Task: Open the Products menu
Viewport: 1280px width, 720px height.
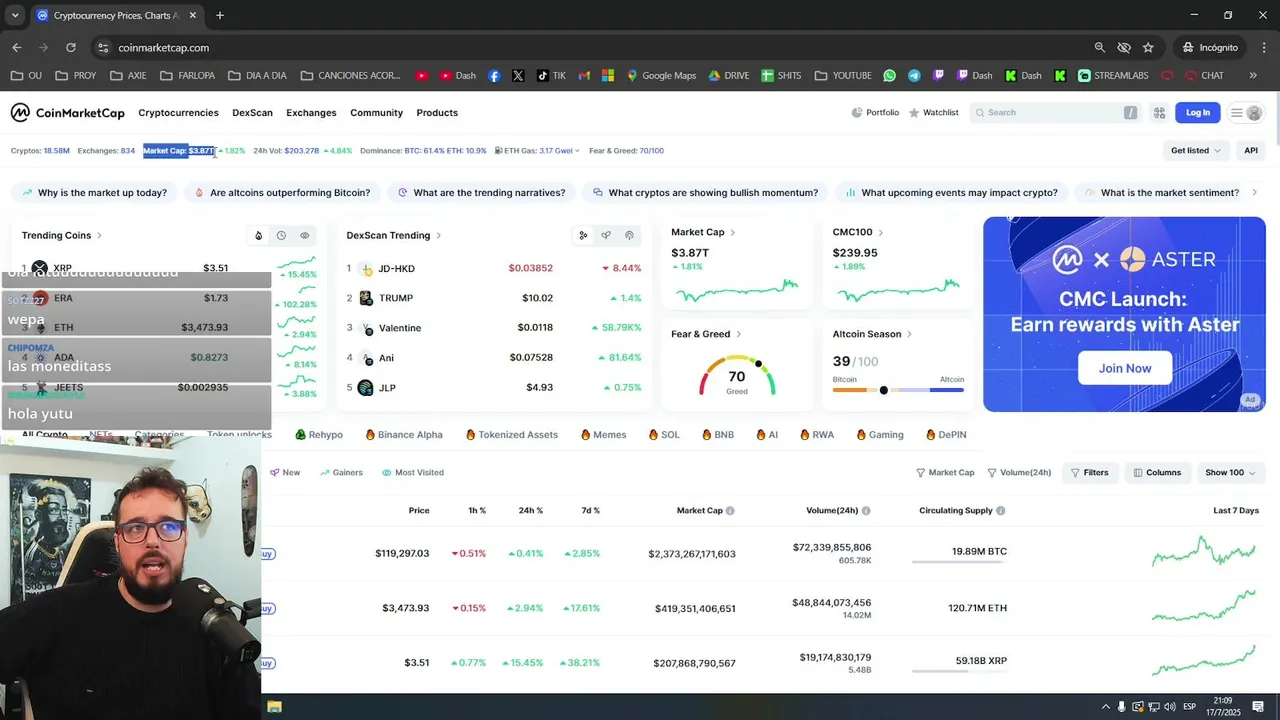Action: pyautogui.click(x=437, y=113)
